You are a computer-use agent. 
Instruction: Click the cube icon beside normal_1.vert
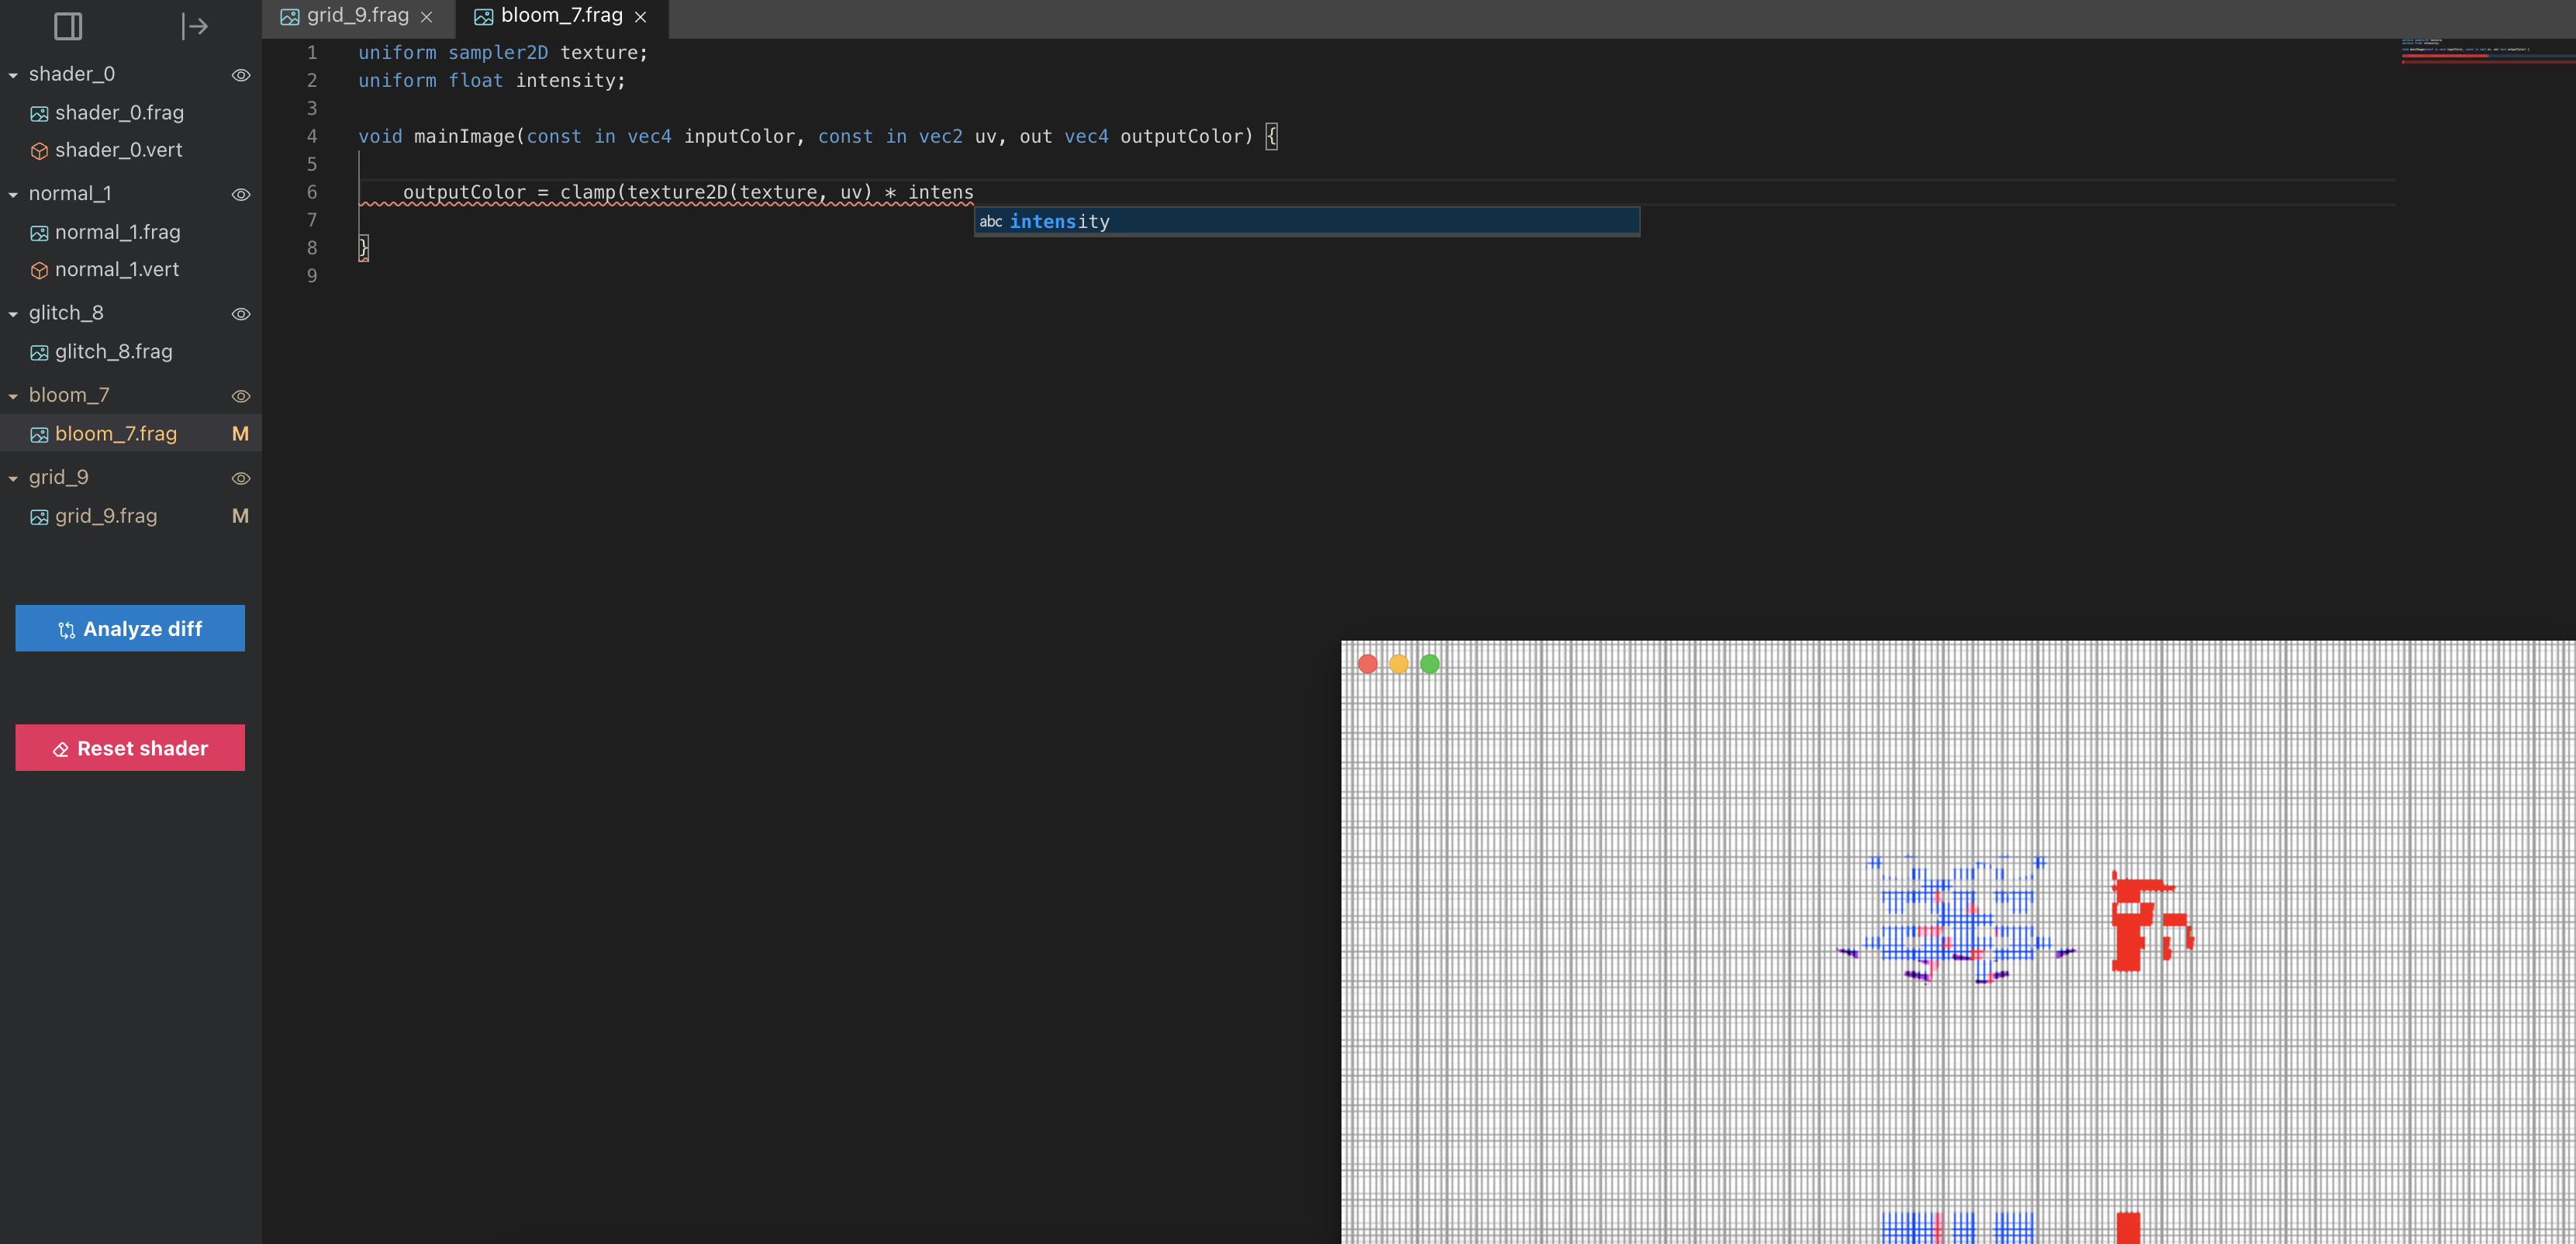coord(39,270)
